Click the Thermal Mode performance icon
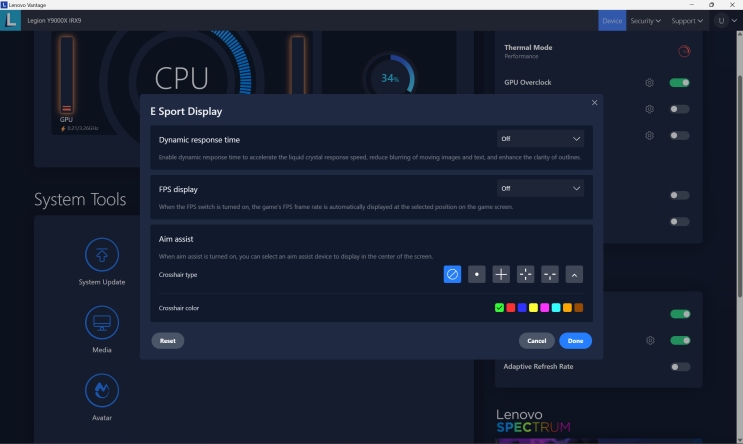Image resolution: width=743 pixels, height=444 pixels. (684, 51)
